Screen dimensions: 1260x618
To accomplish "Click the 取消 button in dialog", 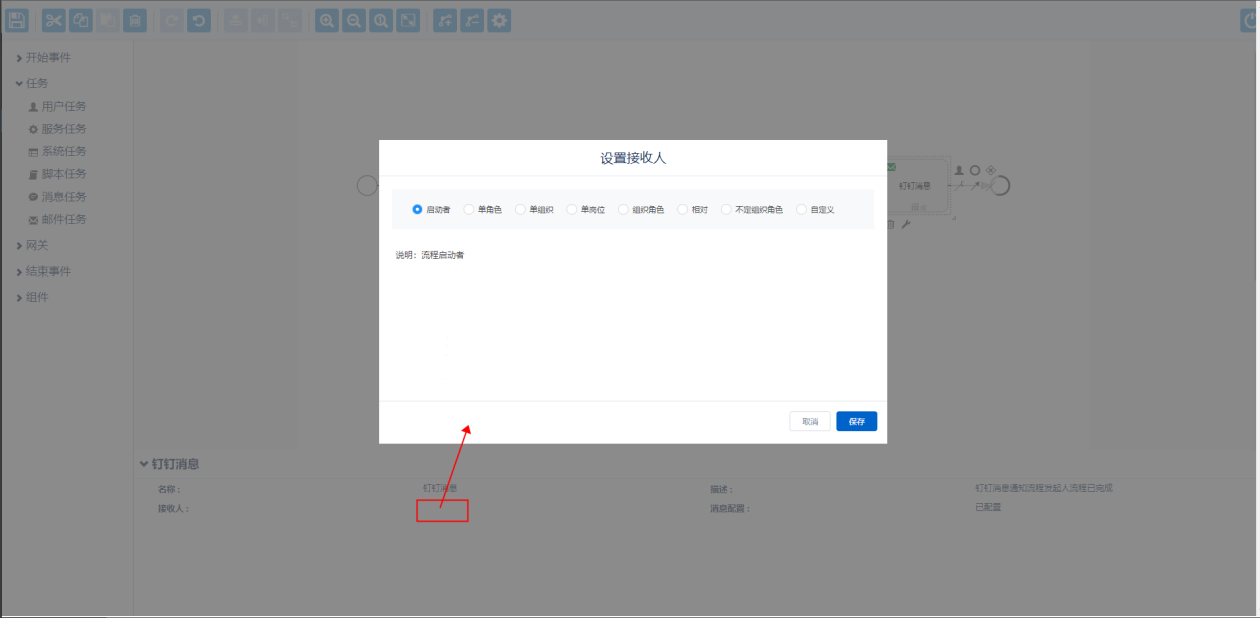I will pyautogui.click(x=809, y=421).
